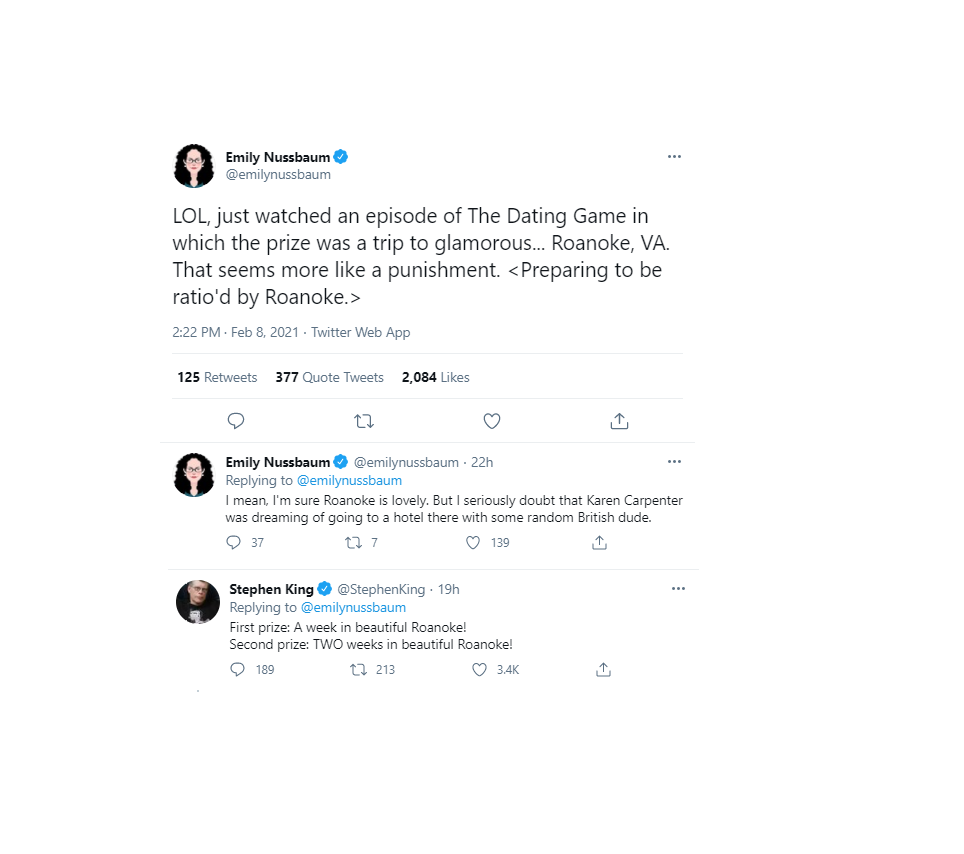This screenshot has width=964, height=854.
Task: Reply to the main Roanoke tweet
Action: [x=236, y=421]
